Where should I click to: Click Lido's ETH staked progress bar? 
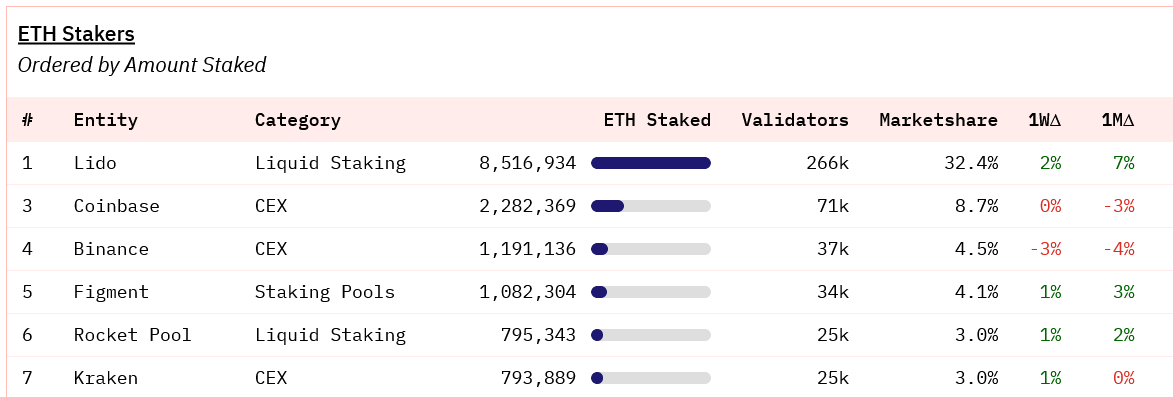651,163
